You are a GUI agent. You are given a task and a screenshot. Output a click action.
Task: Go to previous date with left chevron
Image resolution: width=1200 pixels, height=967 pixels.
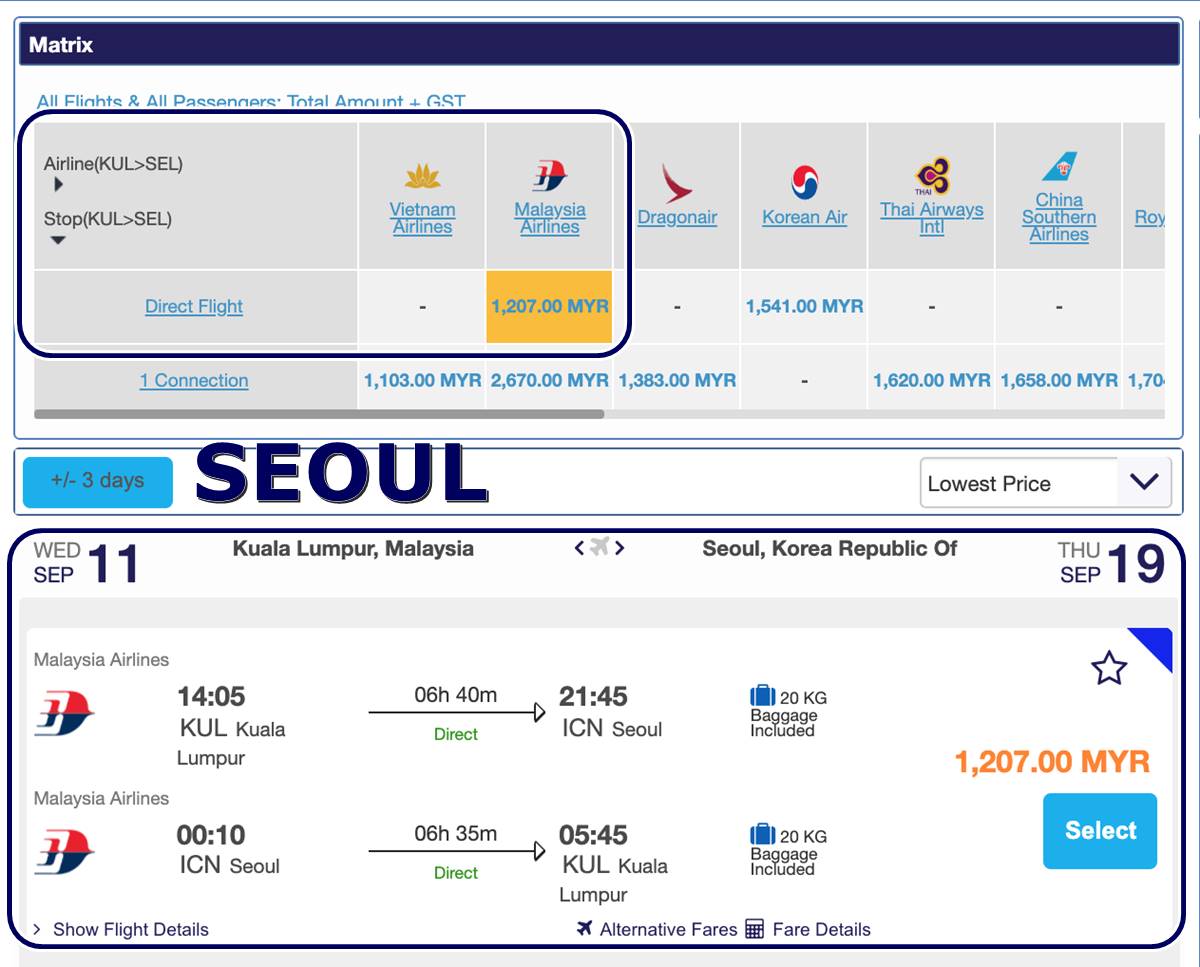578,547
